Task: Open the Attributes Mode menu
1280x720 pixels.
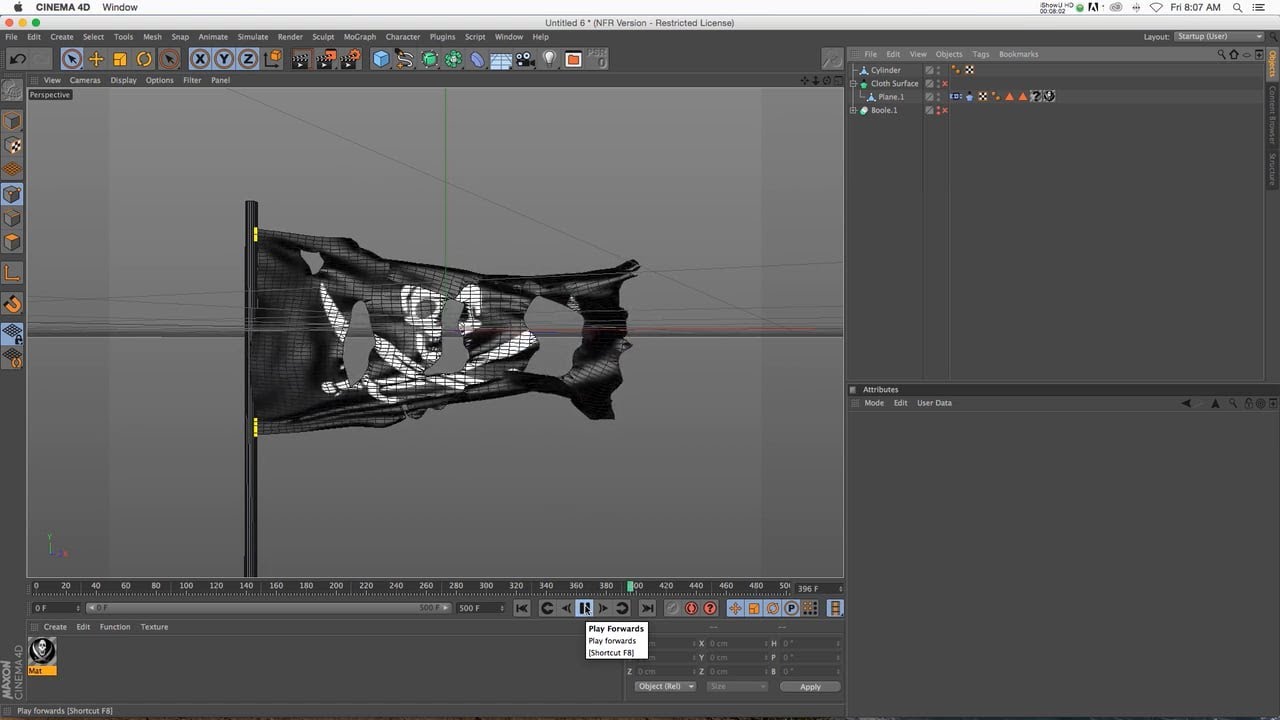Action: 874,403
